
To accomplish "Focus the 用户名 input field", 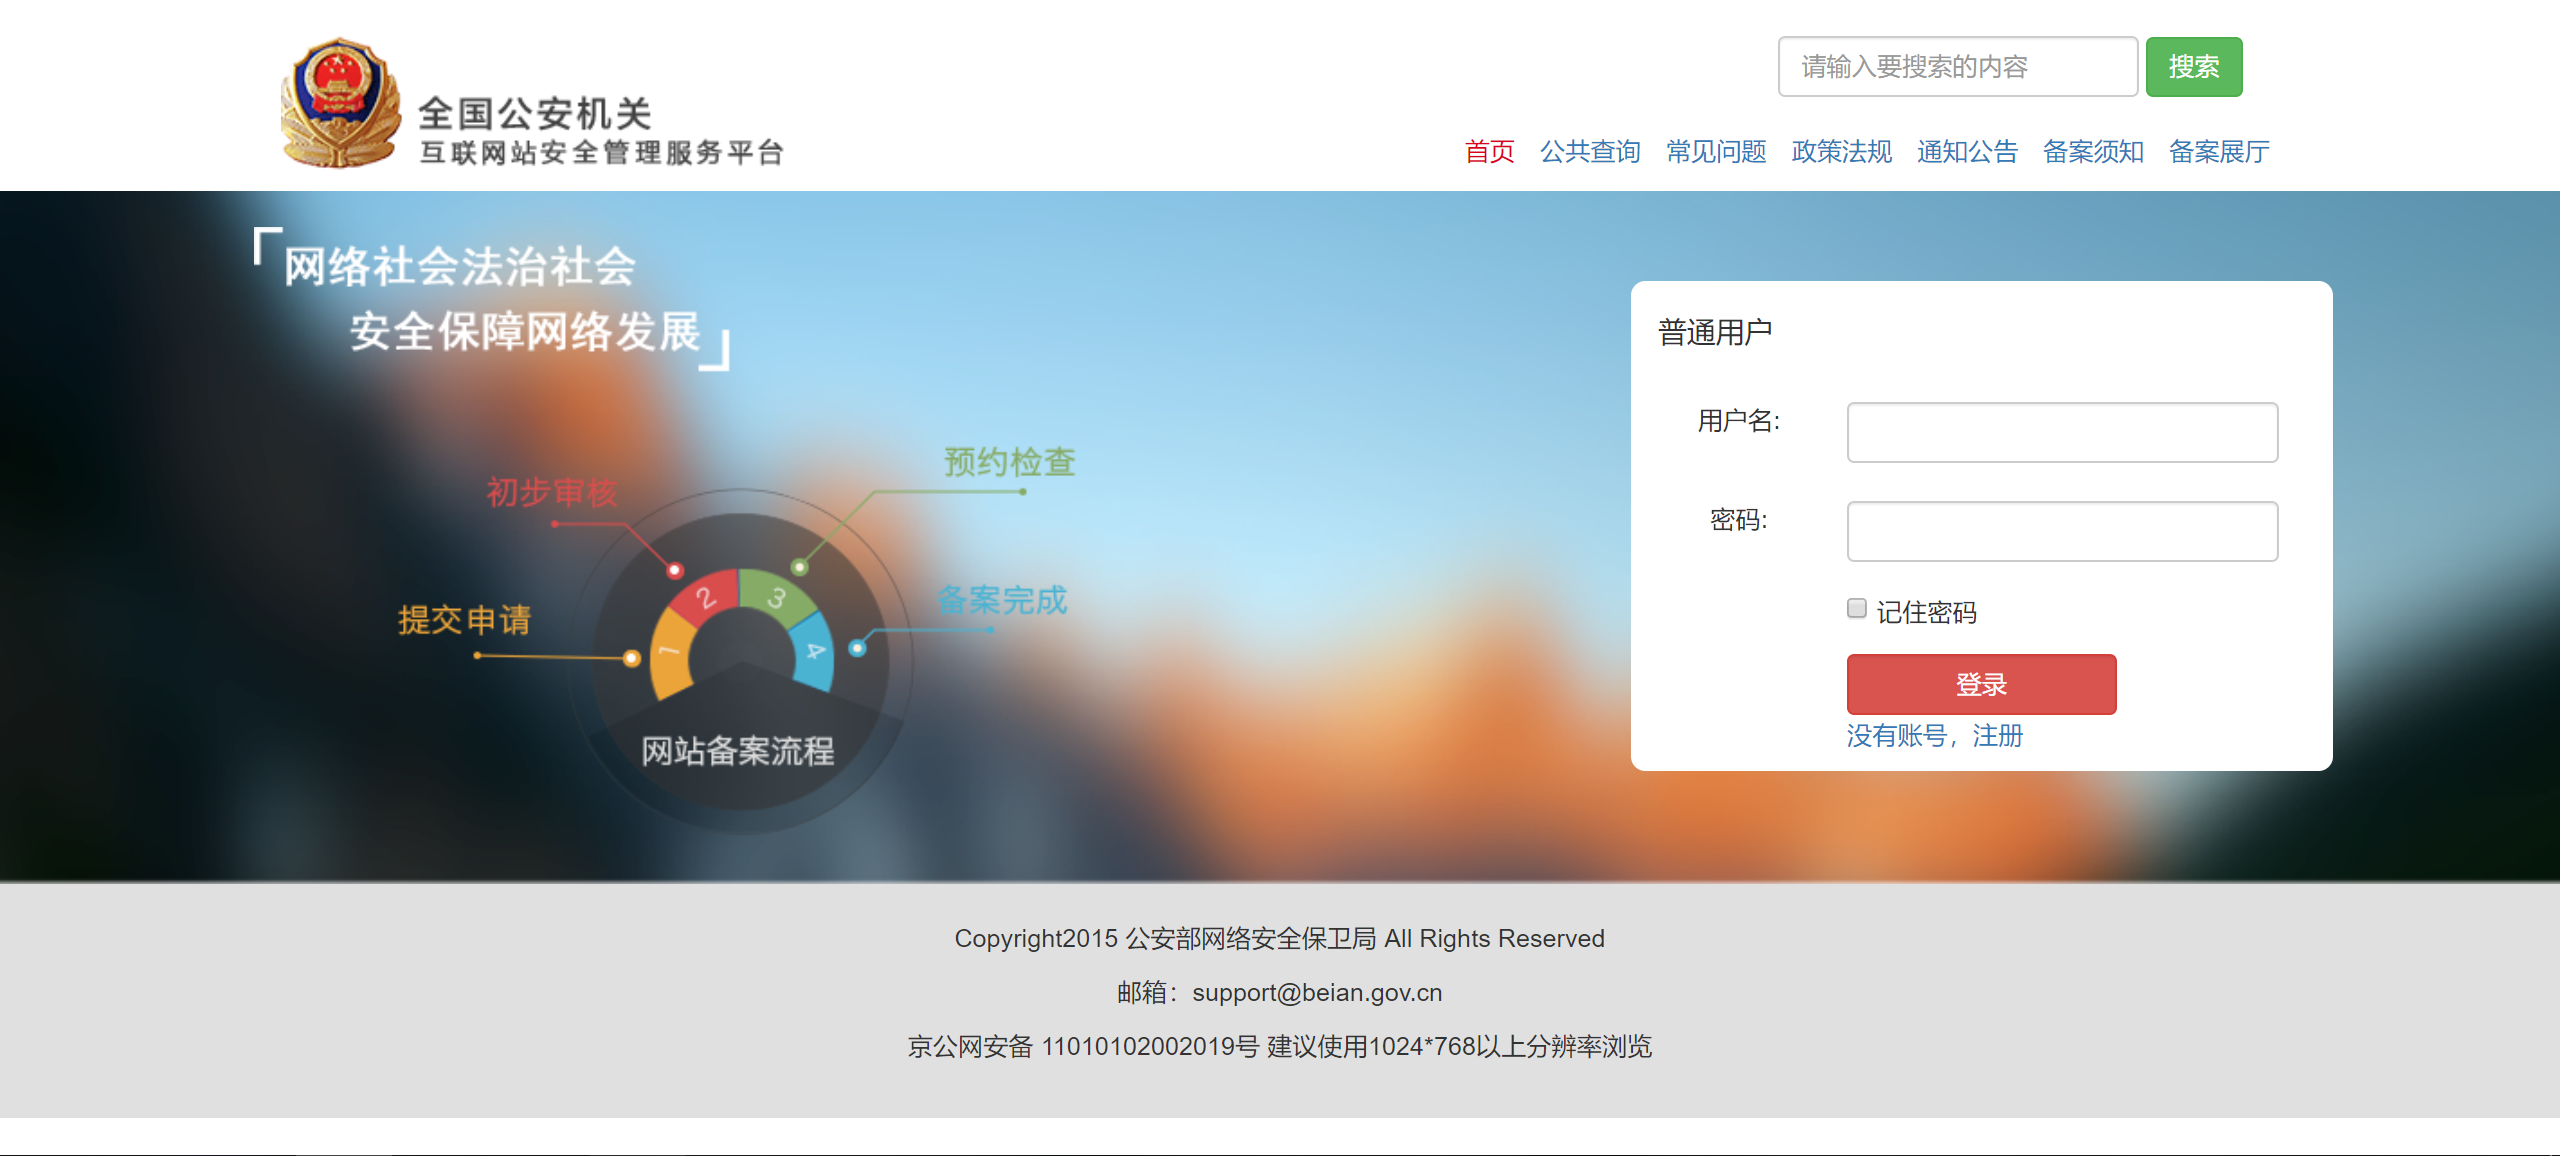I will 2062,433.
